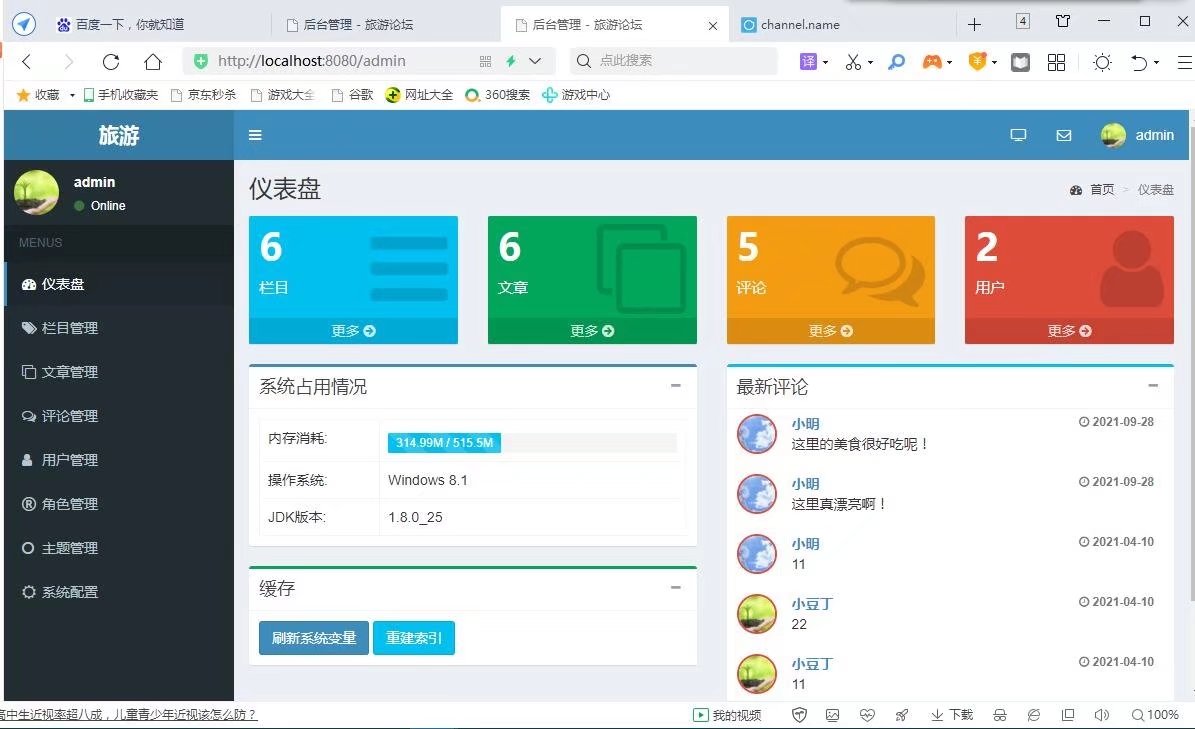Toggle the sidebar with the hamburger icon
Screen dimensions: 1195x729
pyautogui.click(x=255, y=135)
